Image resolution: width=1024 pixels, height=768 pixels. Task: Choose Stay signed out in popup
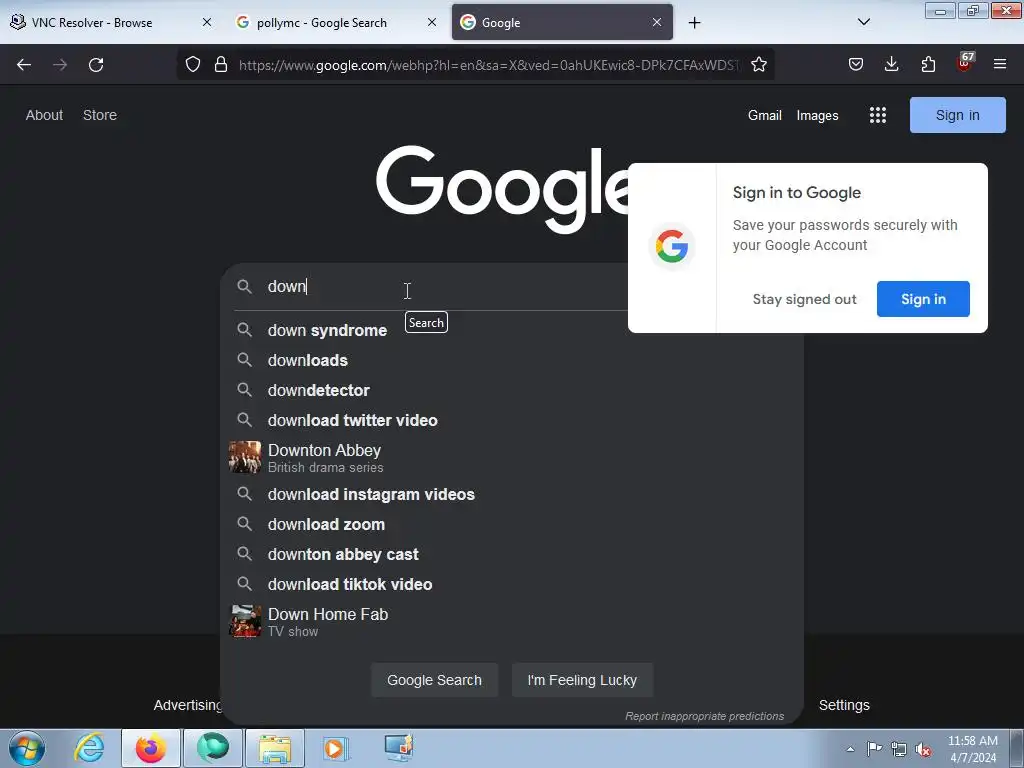(804, 299)
